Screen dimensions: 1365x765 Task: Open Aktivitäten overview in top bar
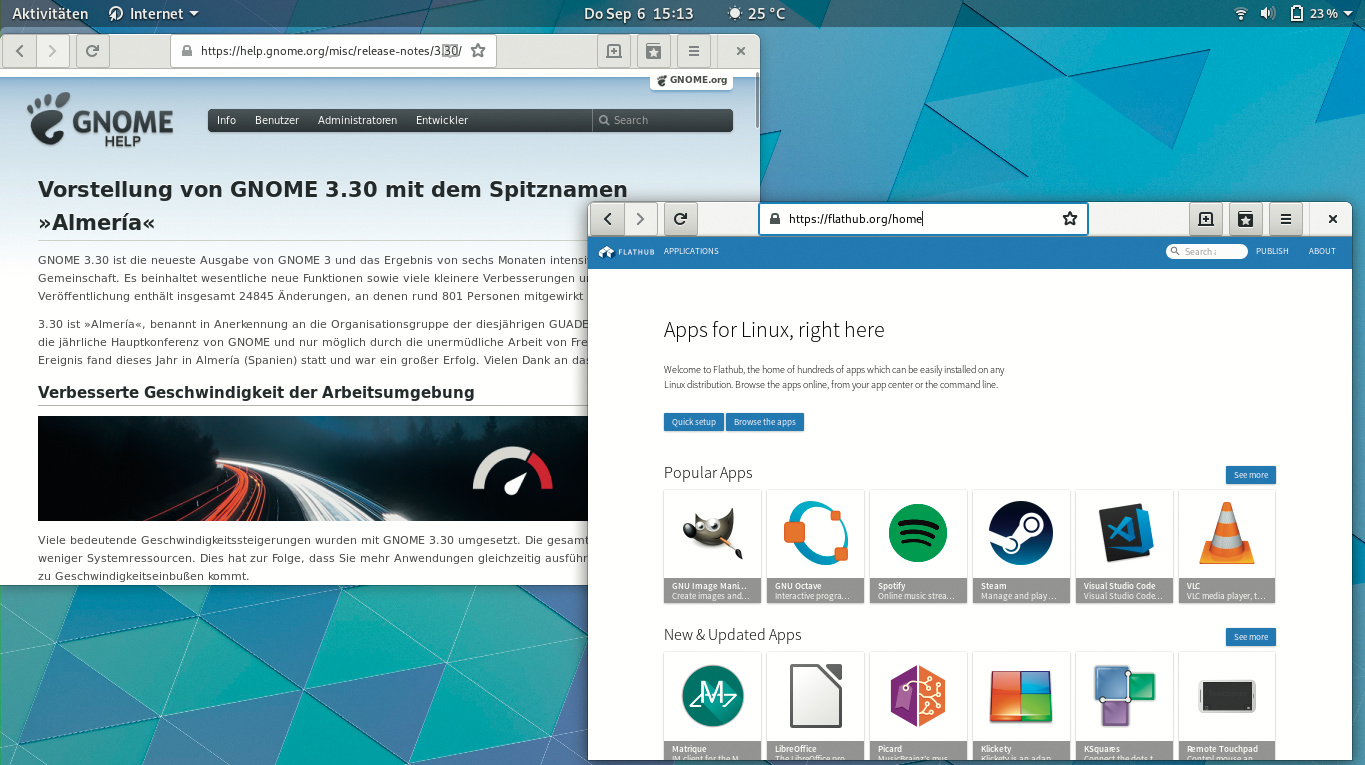(x=50, y=14)
